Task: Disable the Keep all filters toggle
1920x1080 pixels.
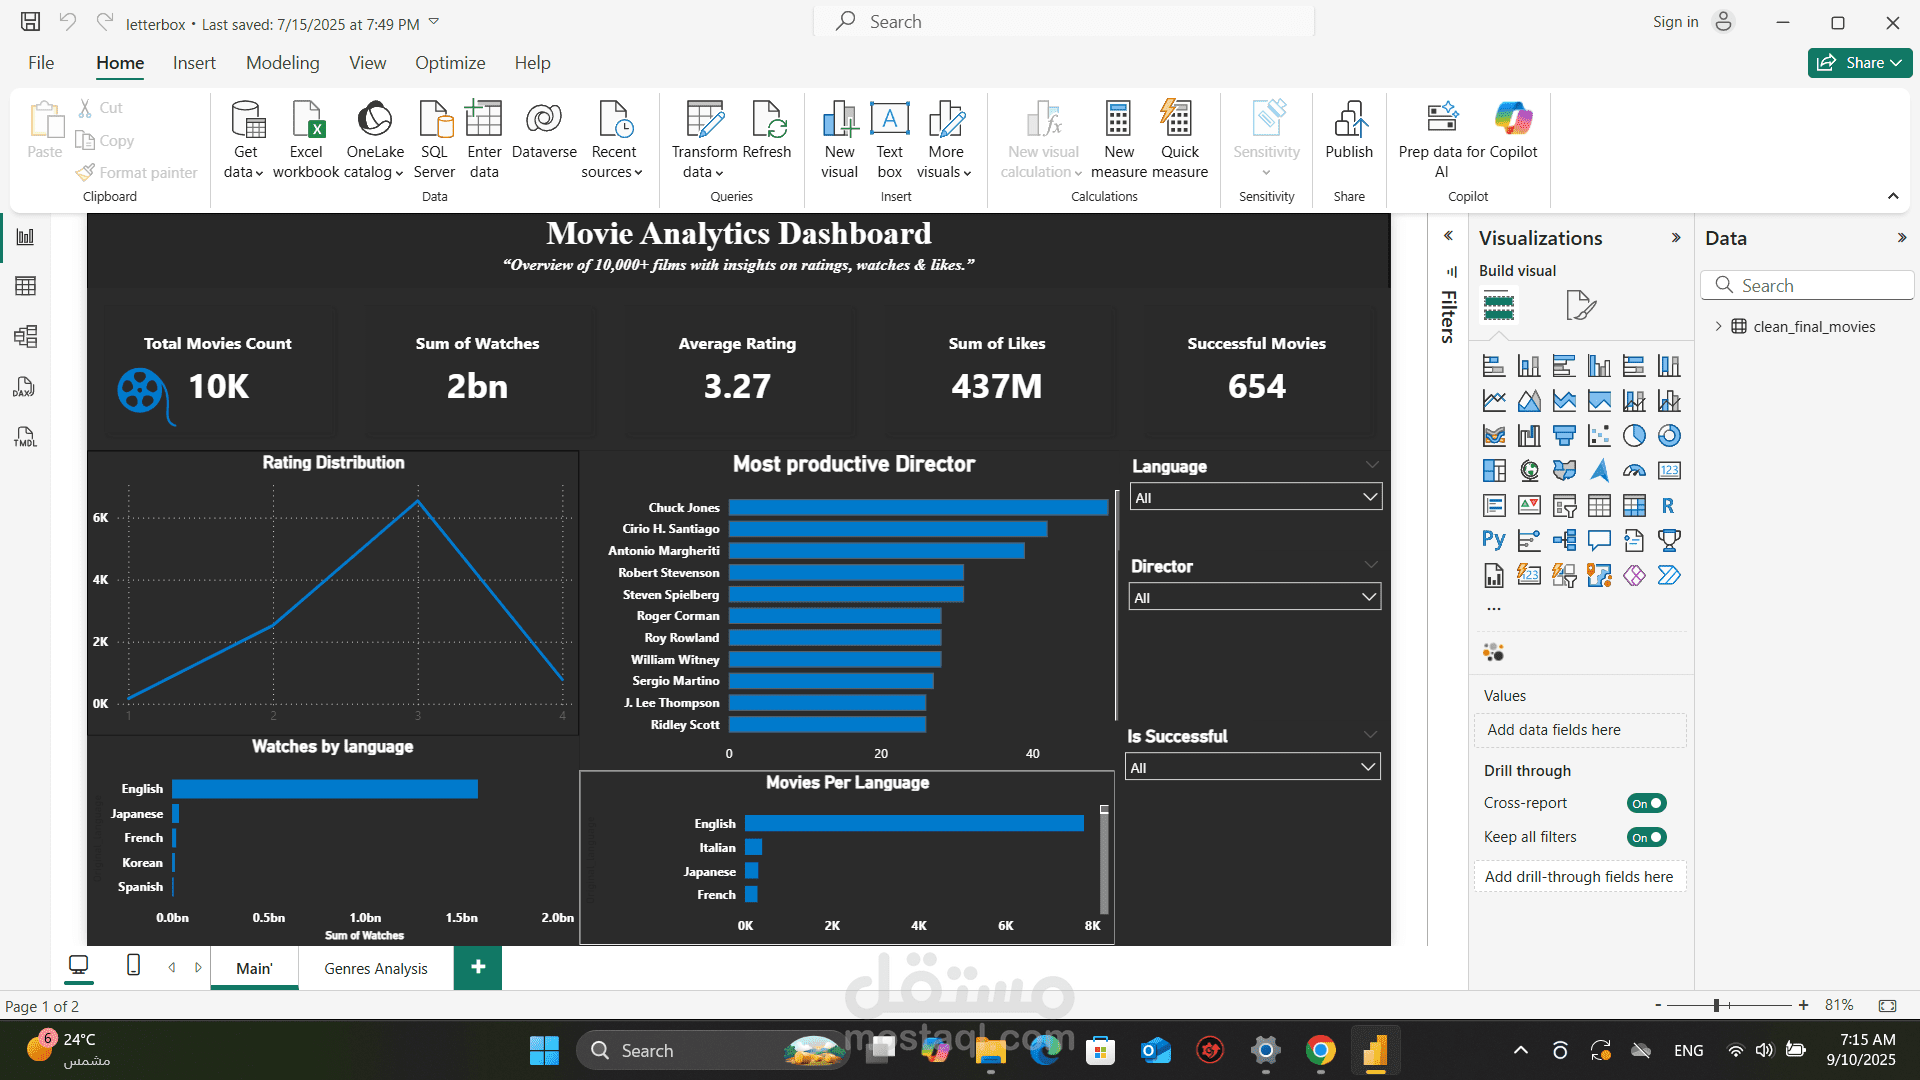Action: point(1646,838)
